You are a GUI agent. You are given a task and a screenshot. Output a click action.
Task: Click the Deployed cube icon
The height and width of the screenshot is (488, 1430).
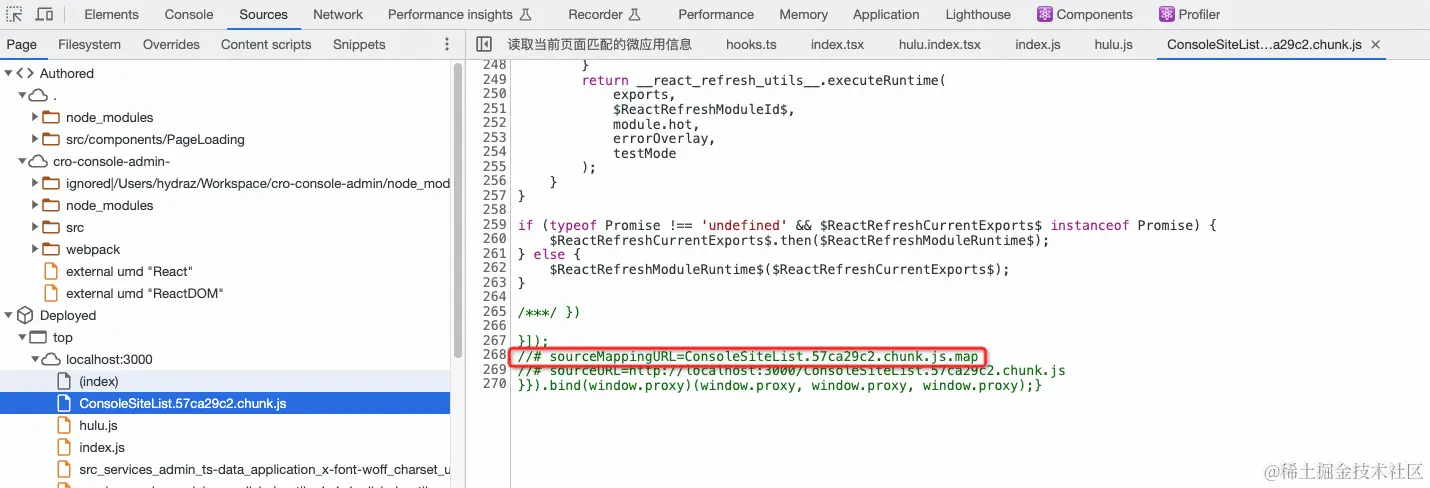tap(26, 315)
